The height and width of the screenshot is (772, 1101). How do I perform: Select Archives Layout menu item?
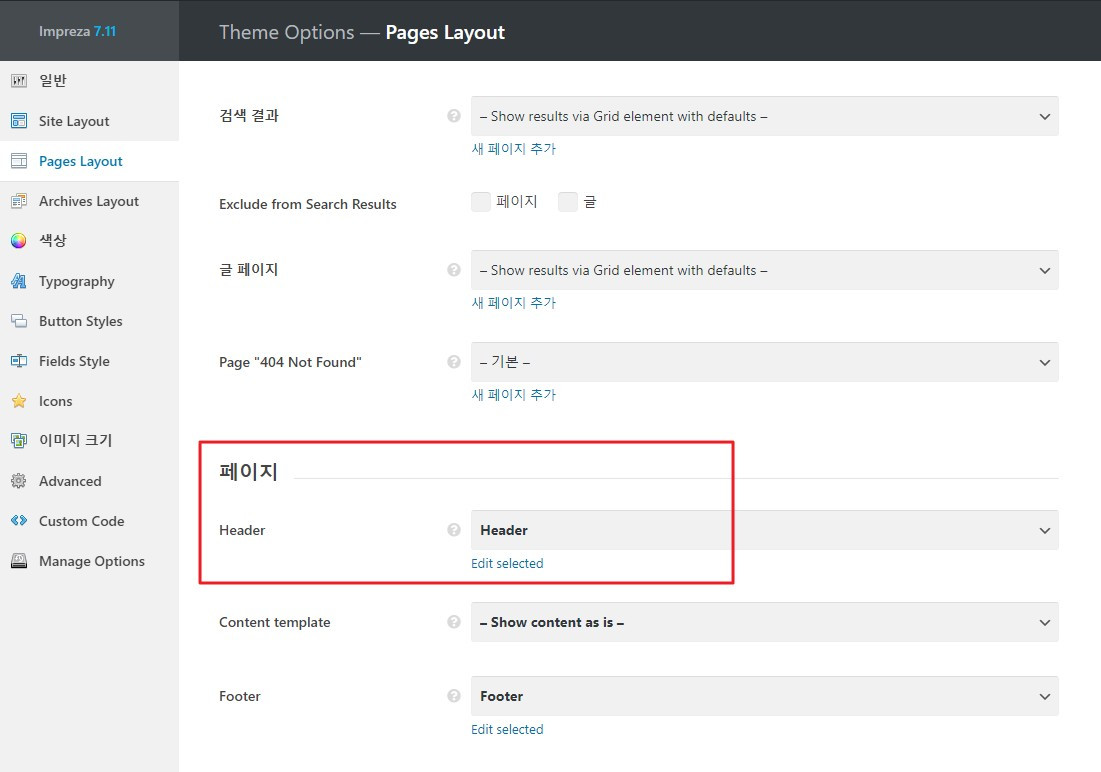point(89,201)
